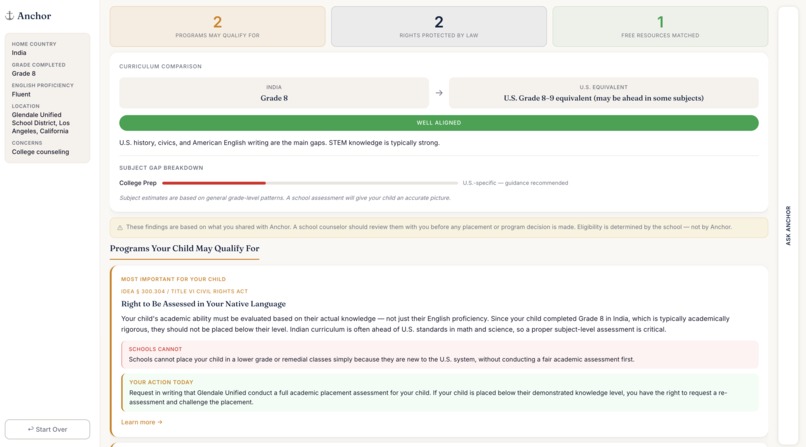Viewport: 806px width, 447px height.
Task: Click the College counseling concern
Action: click(x=40, y=152)
